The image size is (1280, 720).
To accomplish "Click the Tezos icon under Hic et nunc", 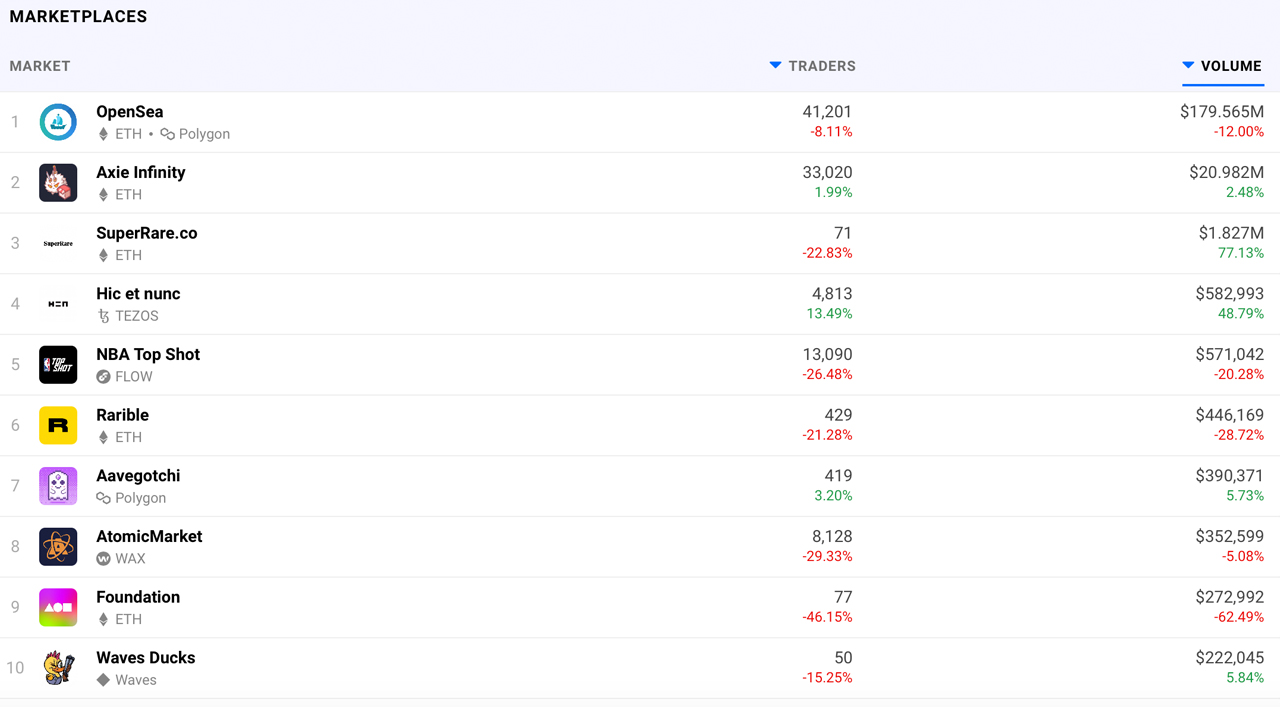I will click(x=103, y=316).
